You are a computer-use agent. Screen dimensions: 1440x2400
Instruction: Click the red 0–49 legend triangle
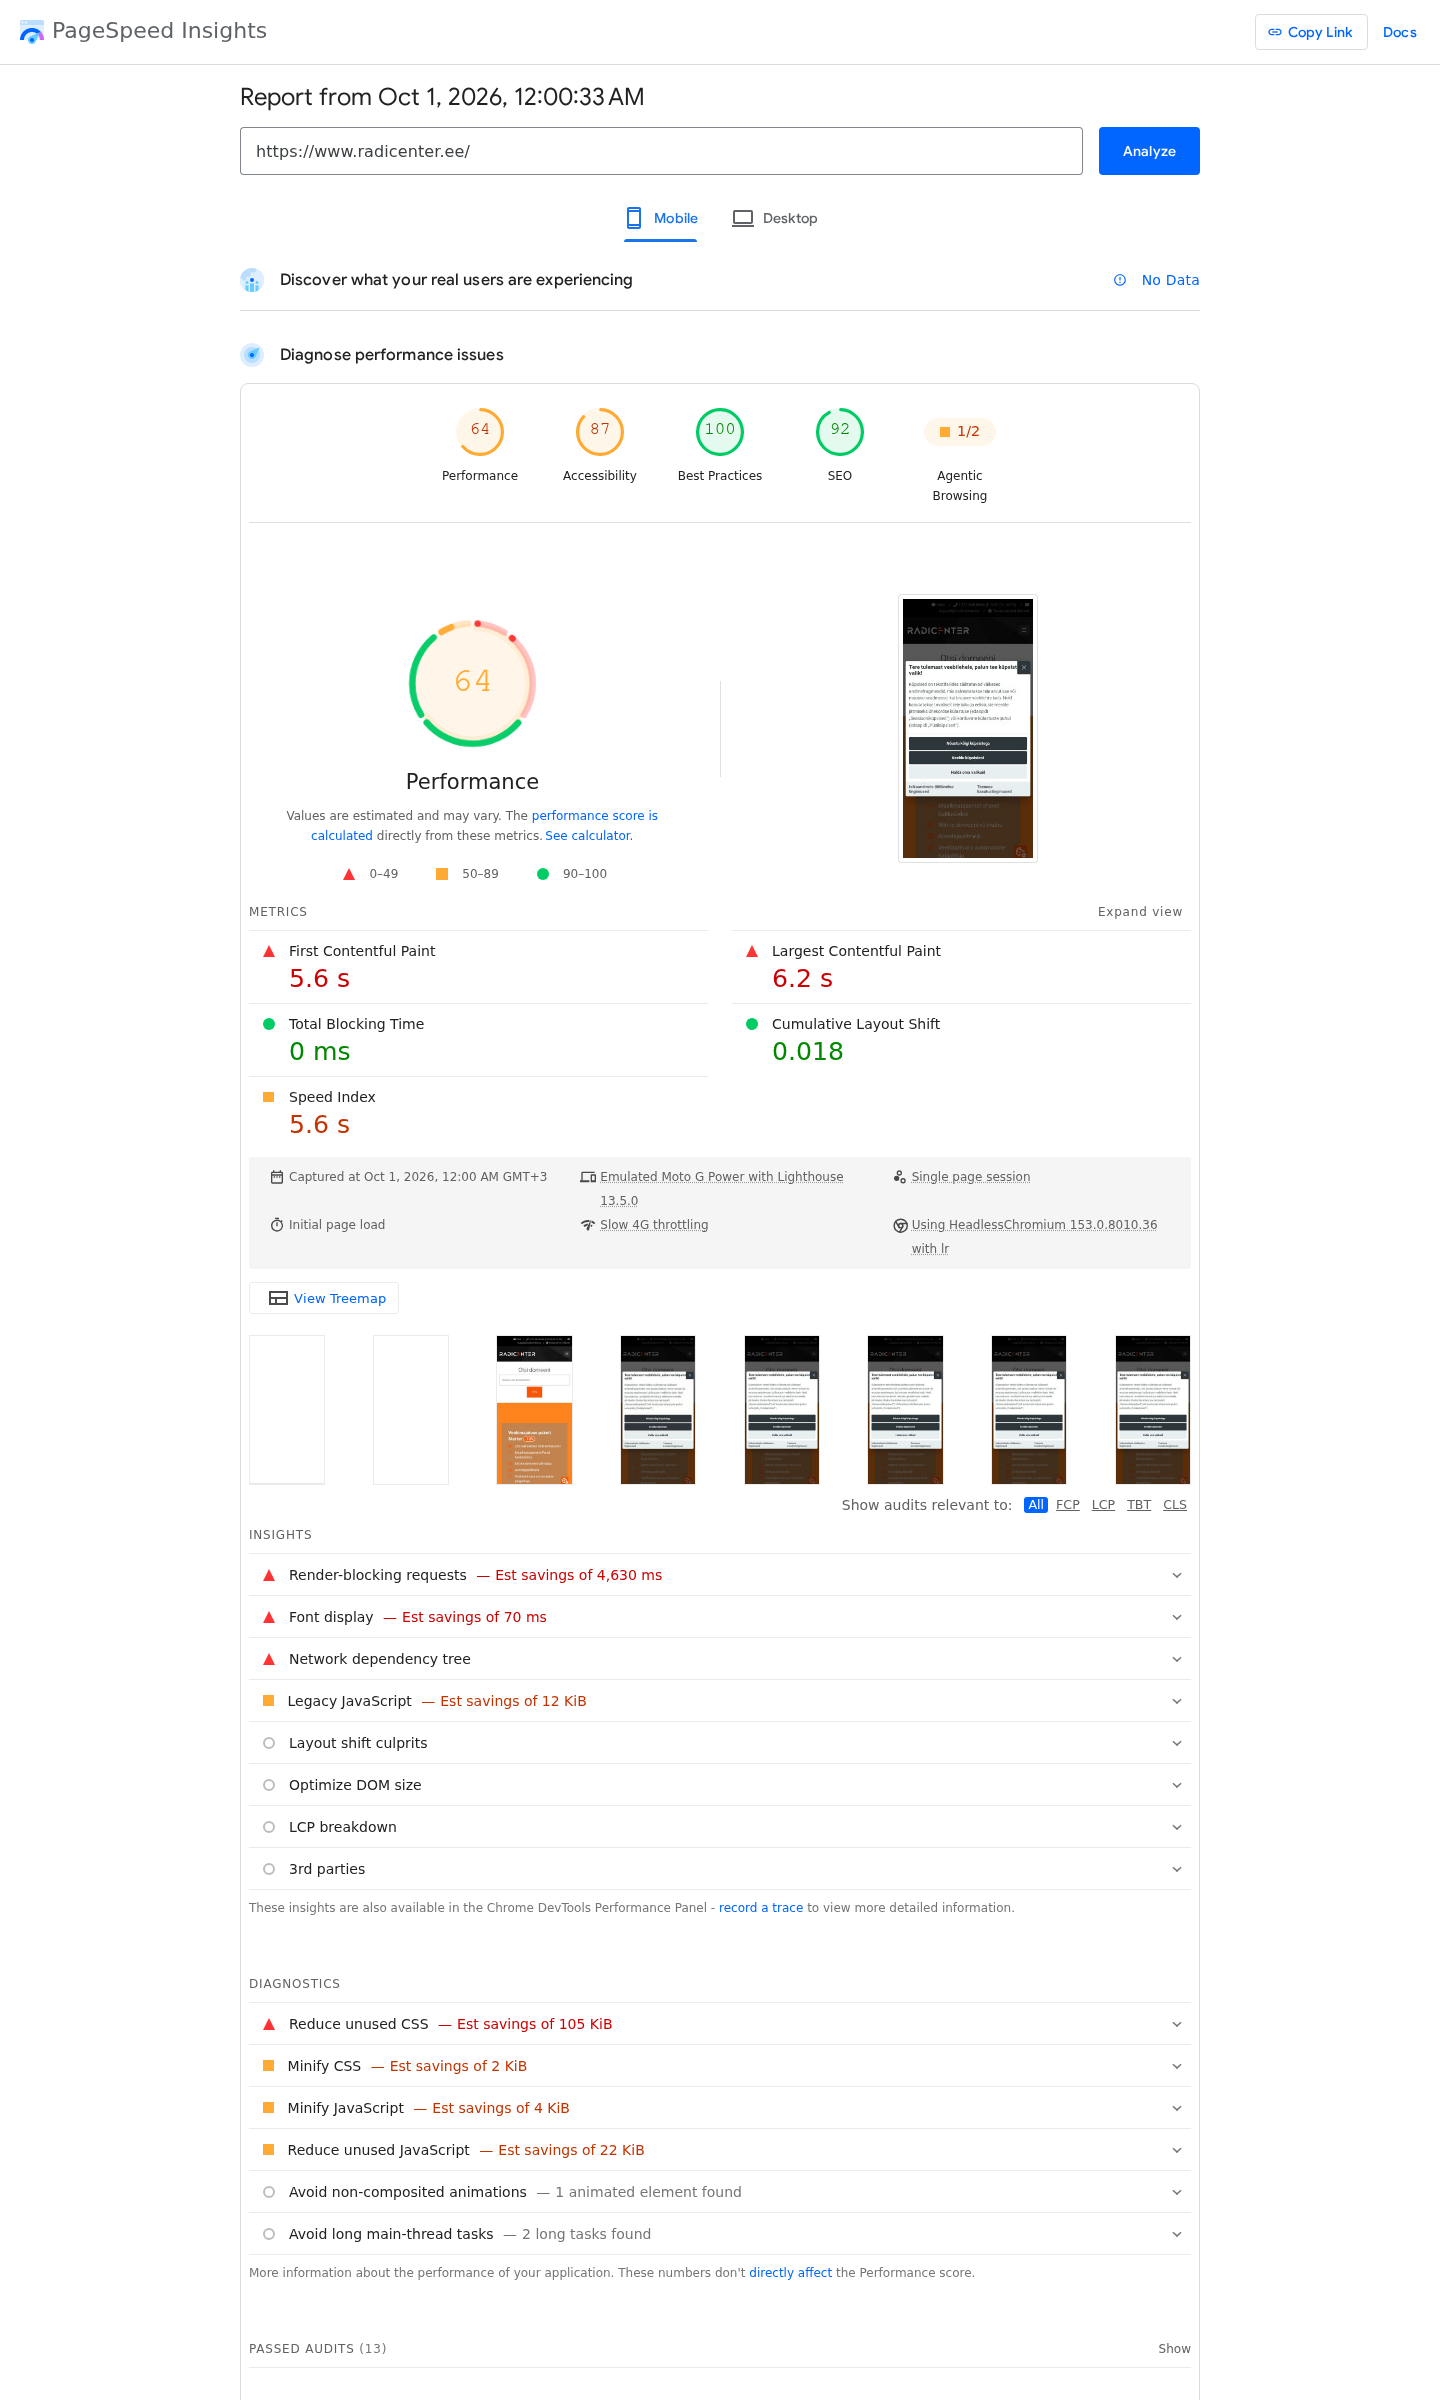[x=349, y=874]
